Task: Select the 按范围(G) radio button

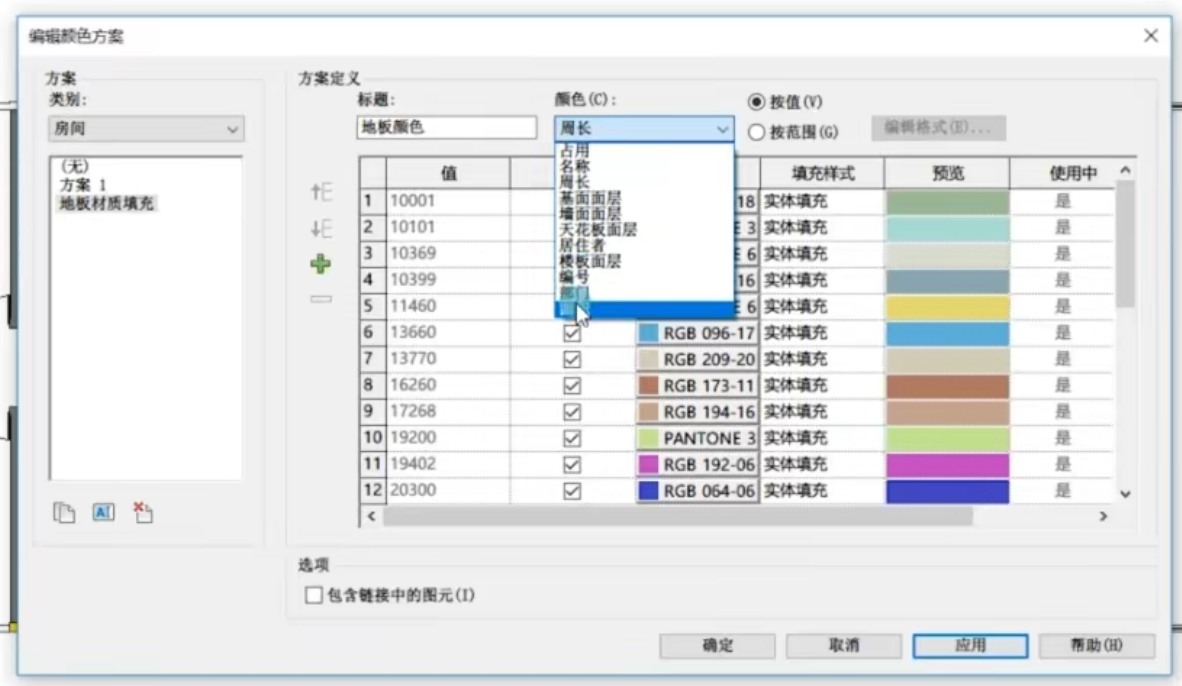Action: 756,132
